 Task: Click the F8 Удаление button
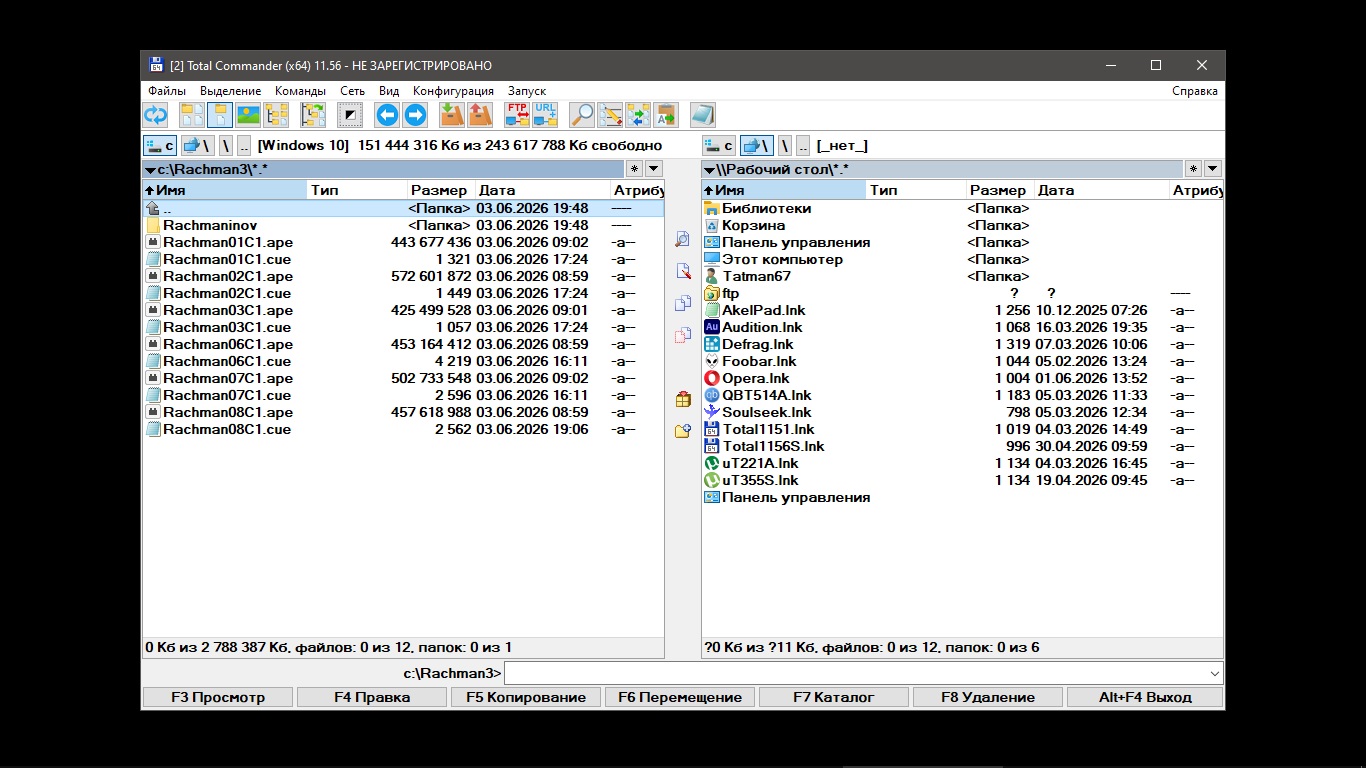click(x=988, y=697)
